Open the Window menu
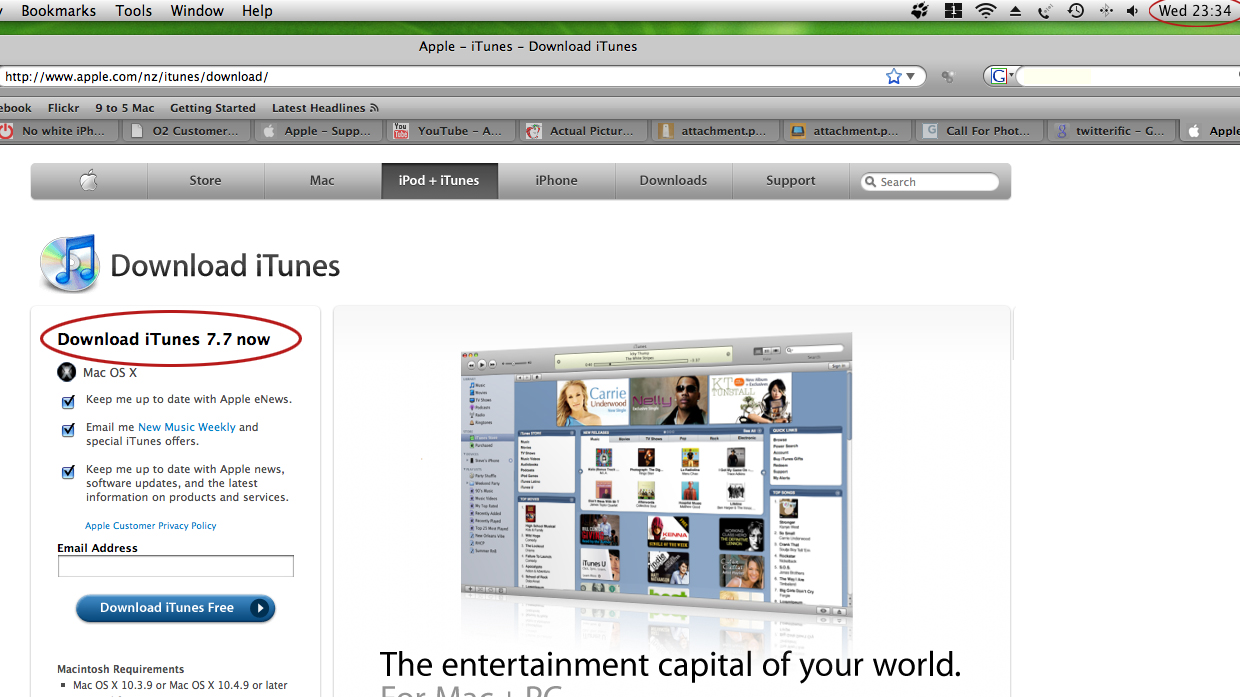This screenshot has height=697, width=1240. point(197,11)
